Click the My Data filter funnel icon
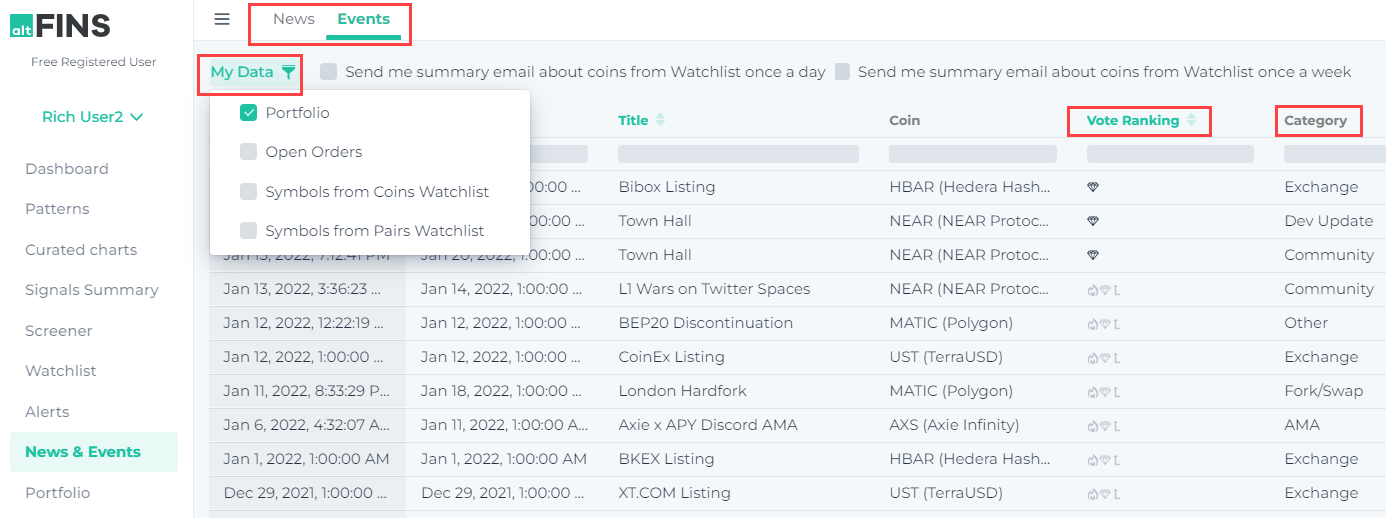The image size is (1386, 518). [288, 72]
